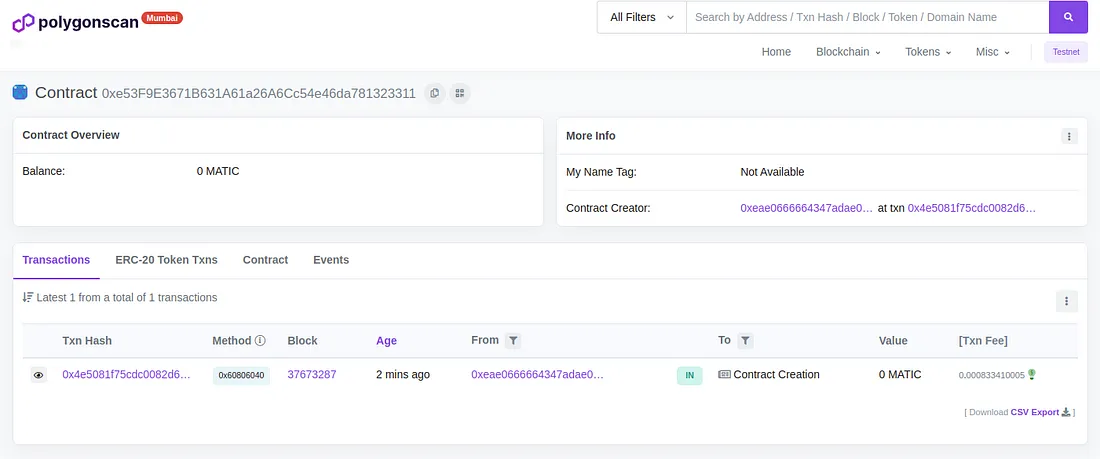Expand the Blockchain menu dropdown
The width and height of the screenshot is (1100, 459).
click(848, 52)
